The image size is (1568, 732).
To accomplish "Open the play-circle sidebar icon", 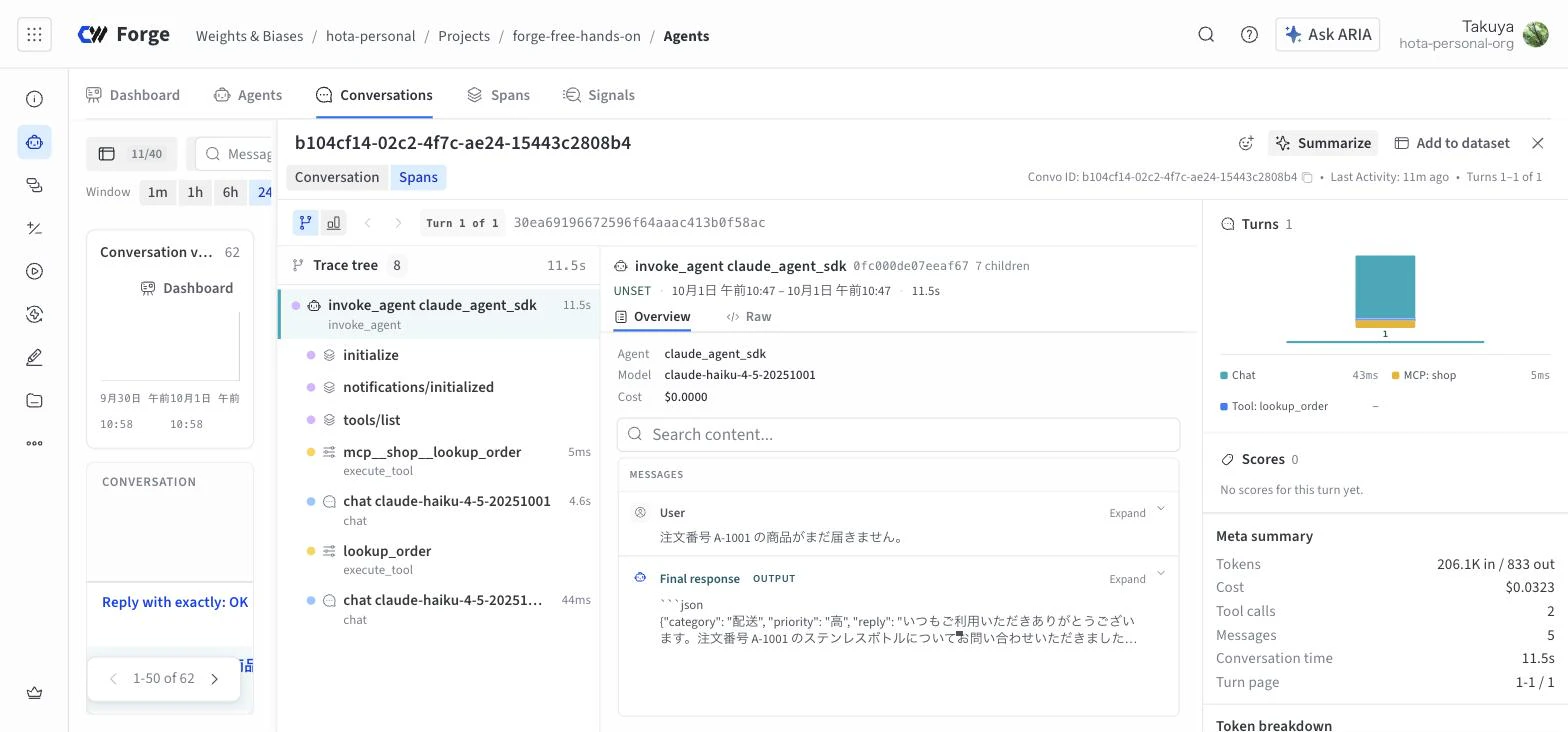I will point(34,271).
